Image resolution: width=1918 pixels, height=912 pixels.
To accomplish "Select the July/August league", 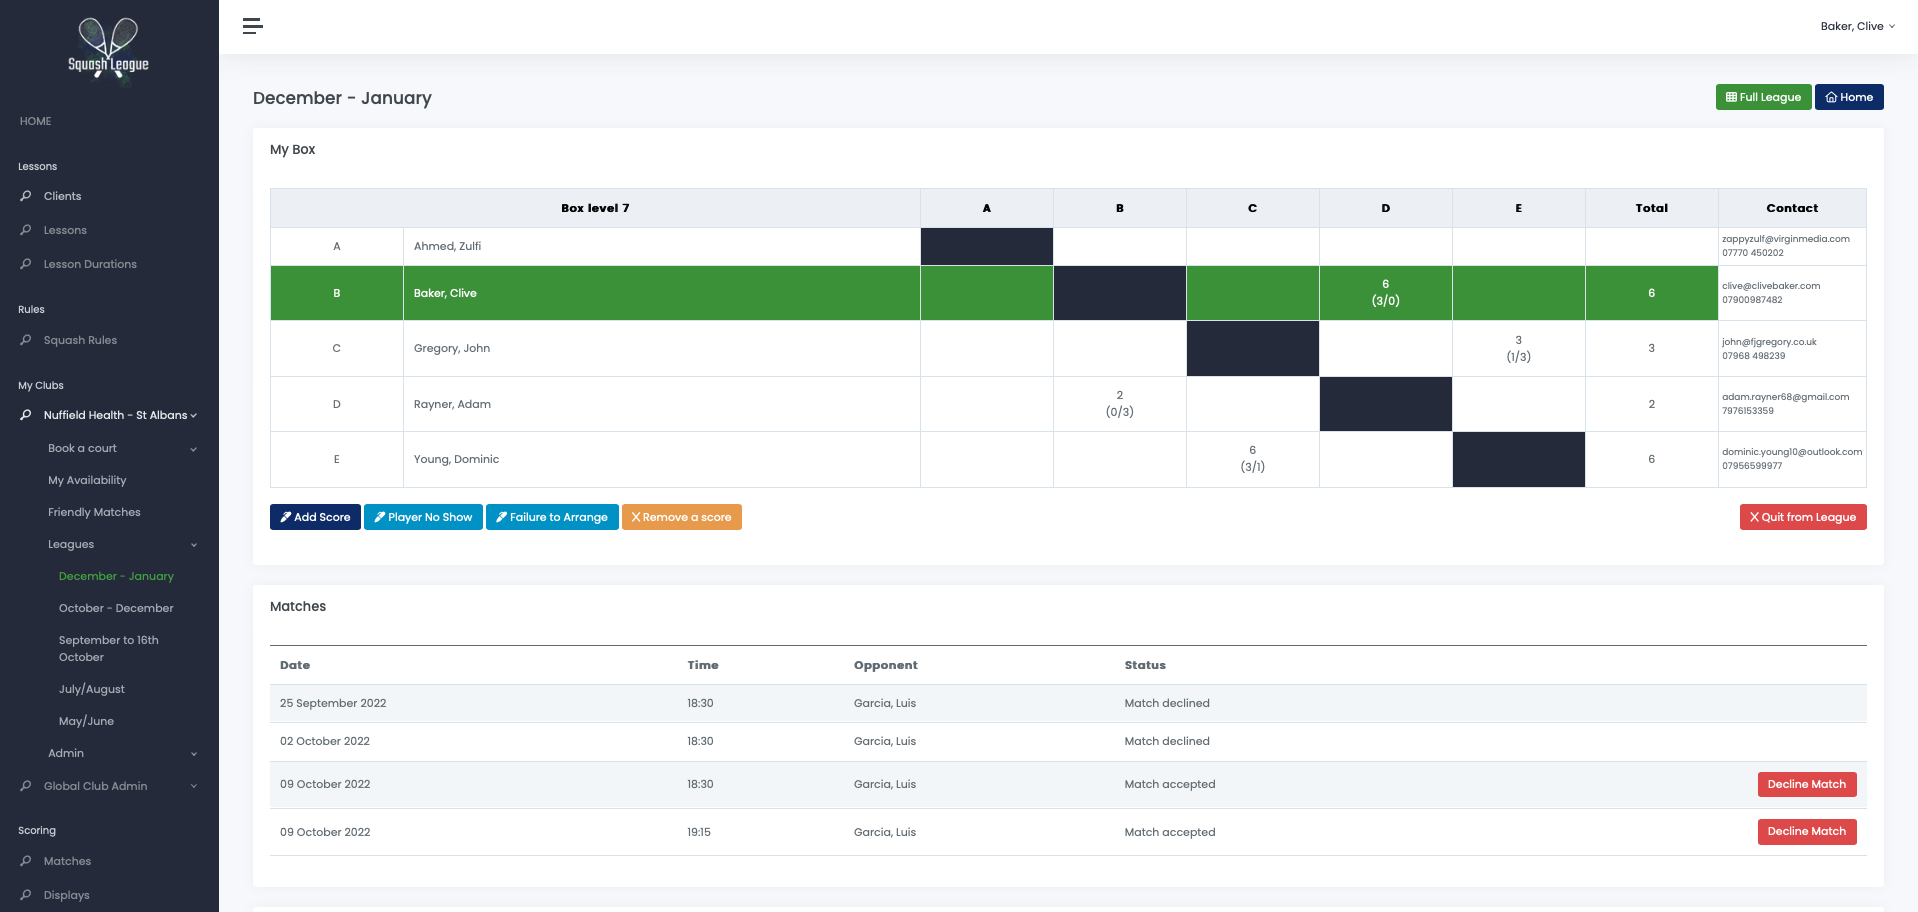I will tap(91, 689).
